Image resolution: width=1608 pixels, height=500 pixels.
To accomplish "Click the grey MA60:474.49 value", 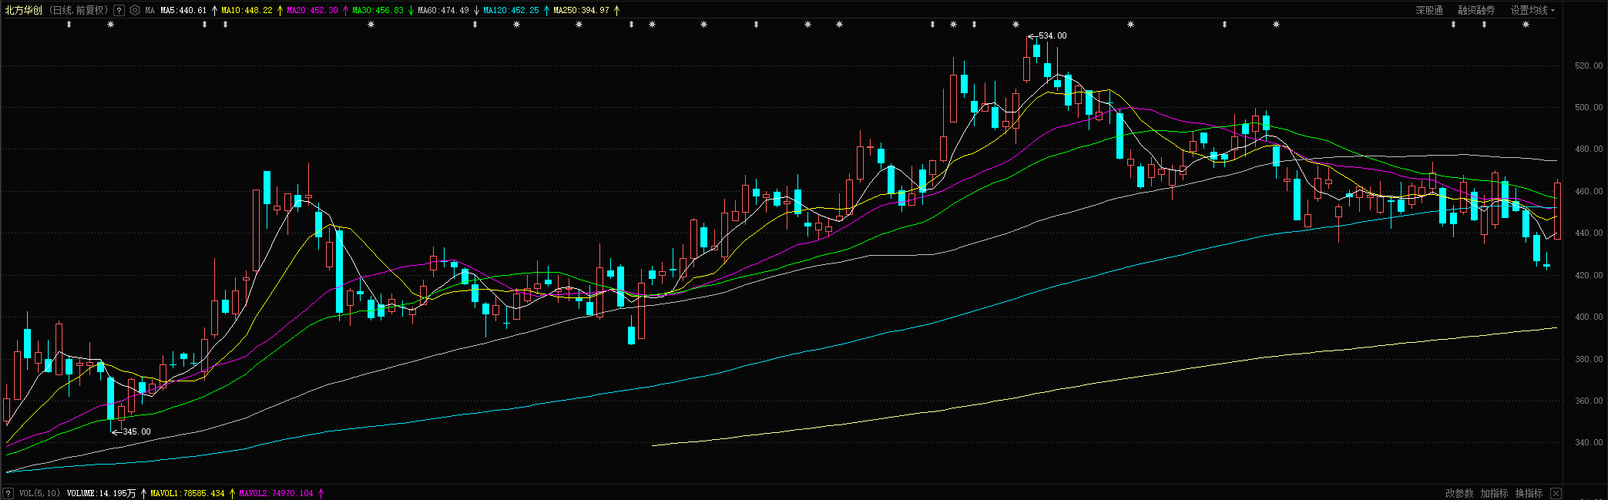I will [x=443, y=10].
